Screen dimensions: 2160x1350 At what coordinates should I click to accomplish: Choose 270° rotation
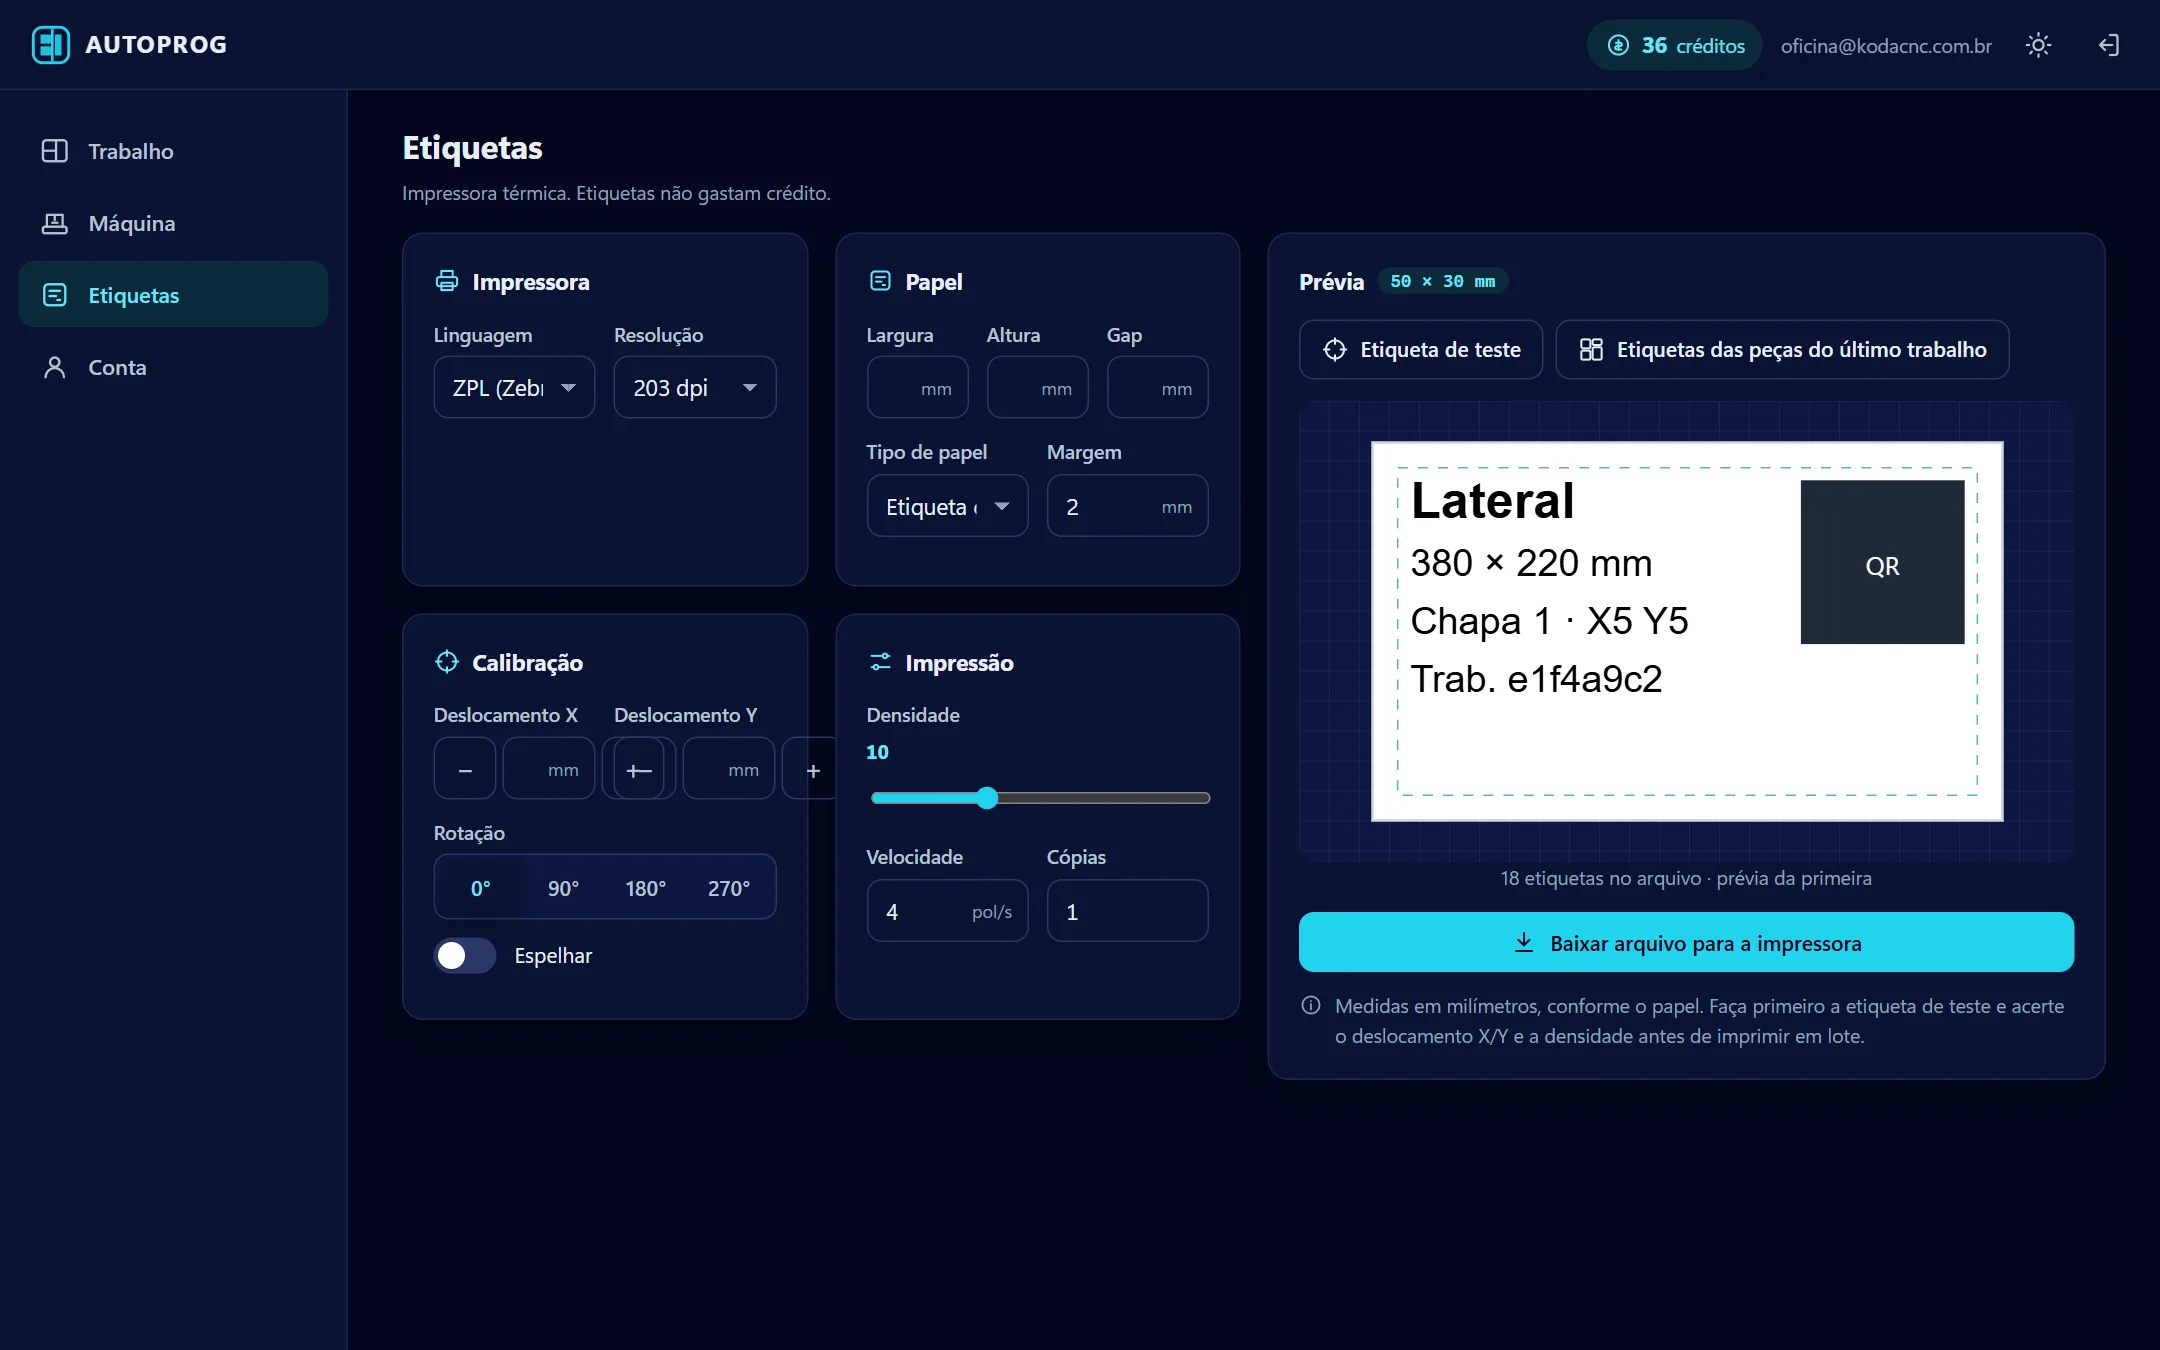[x=729, y=887]
